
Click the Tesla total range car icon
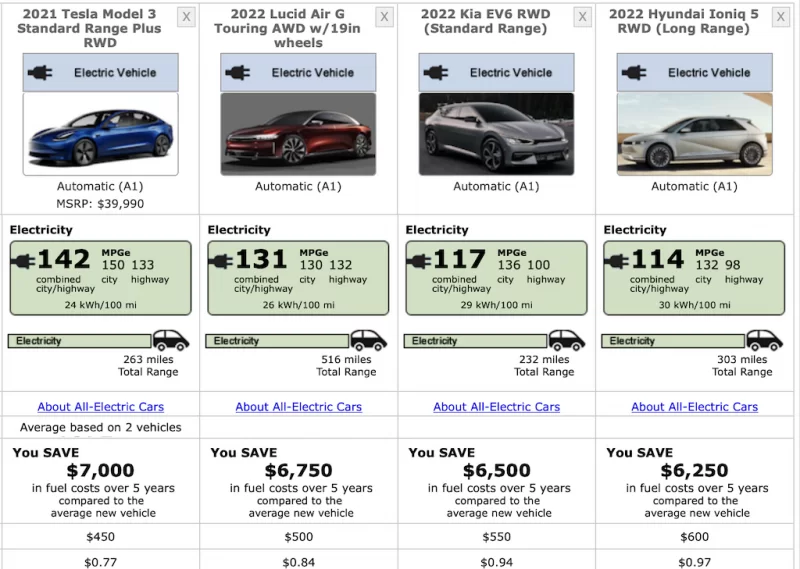171,341
